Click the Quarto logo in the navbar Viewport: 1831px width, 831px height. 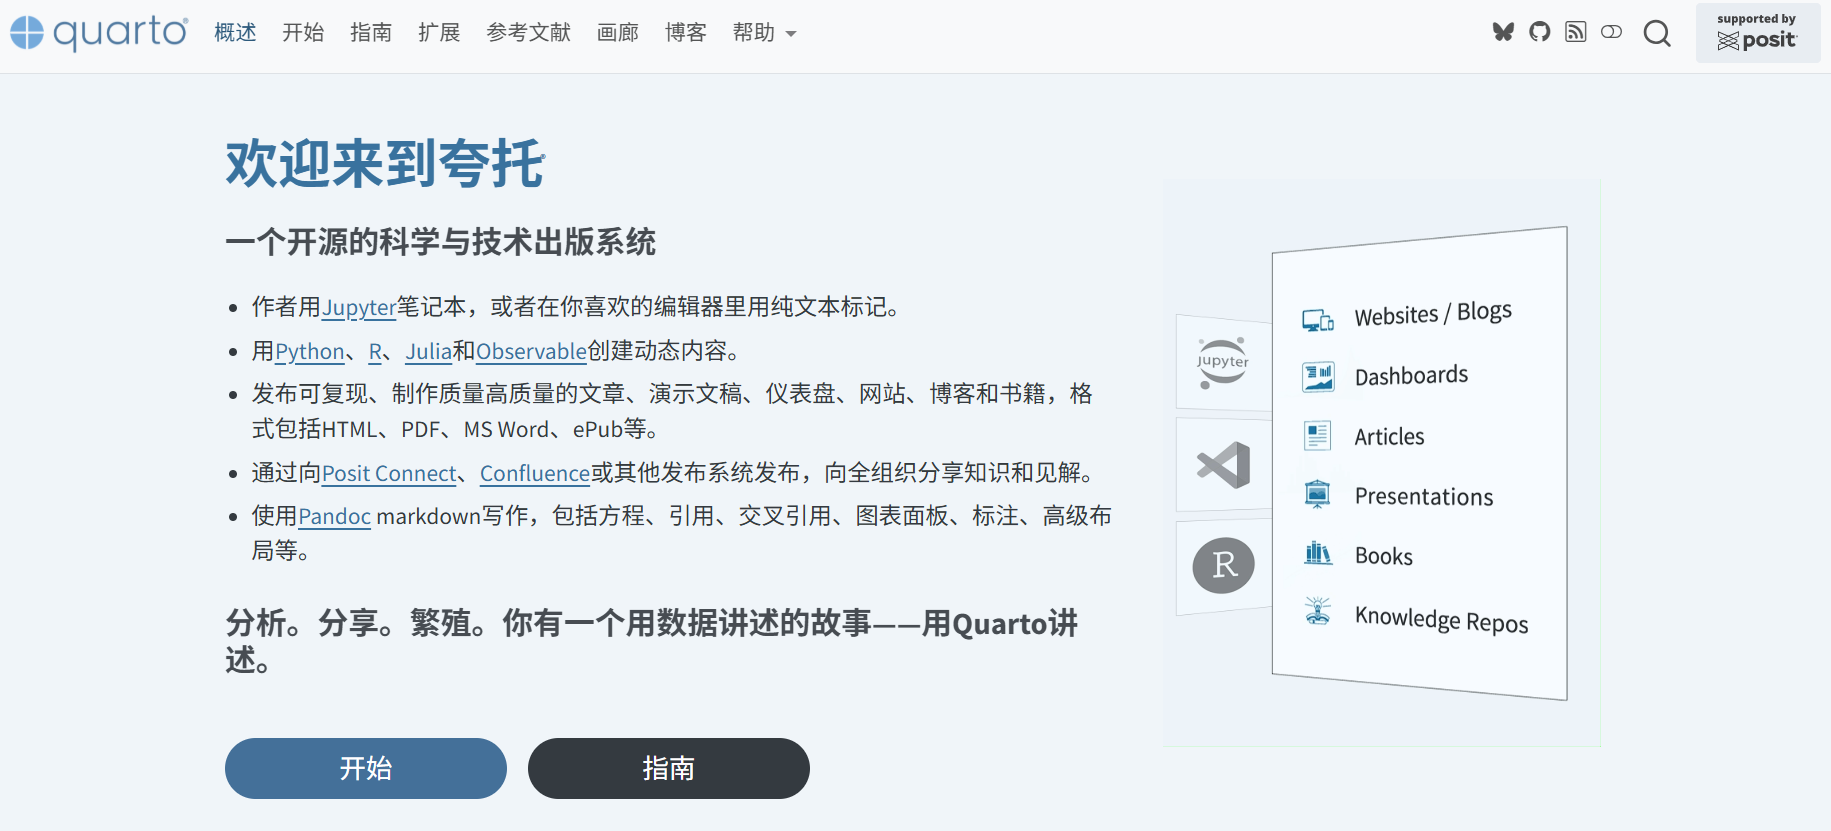pos(99,33)
